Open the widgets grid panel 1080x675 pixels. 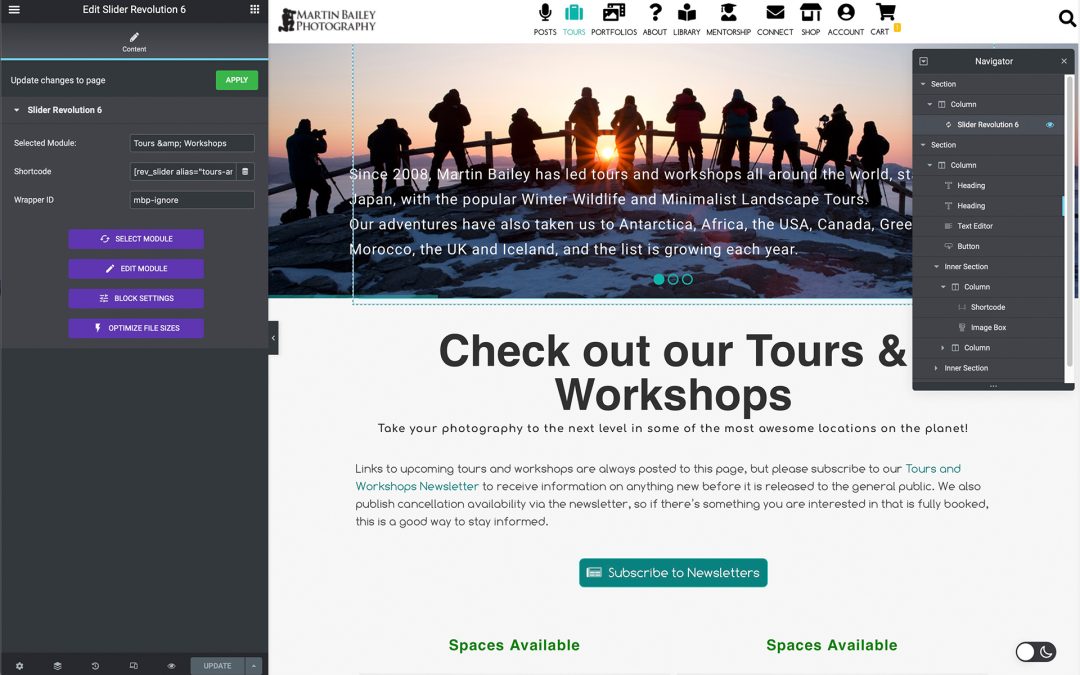(255, 9)
